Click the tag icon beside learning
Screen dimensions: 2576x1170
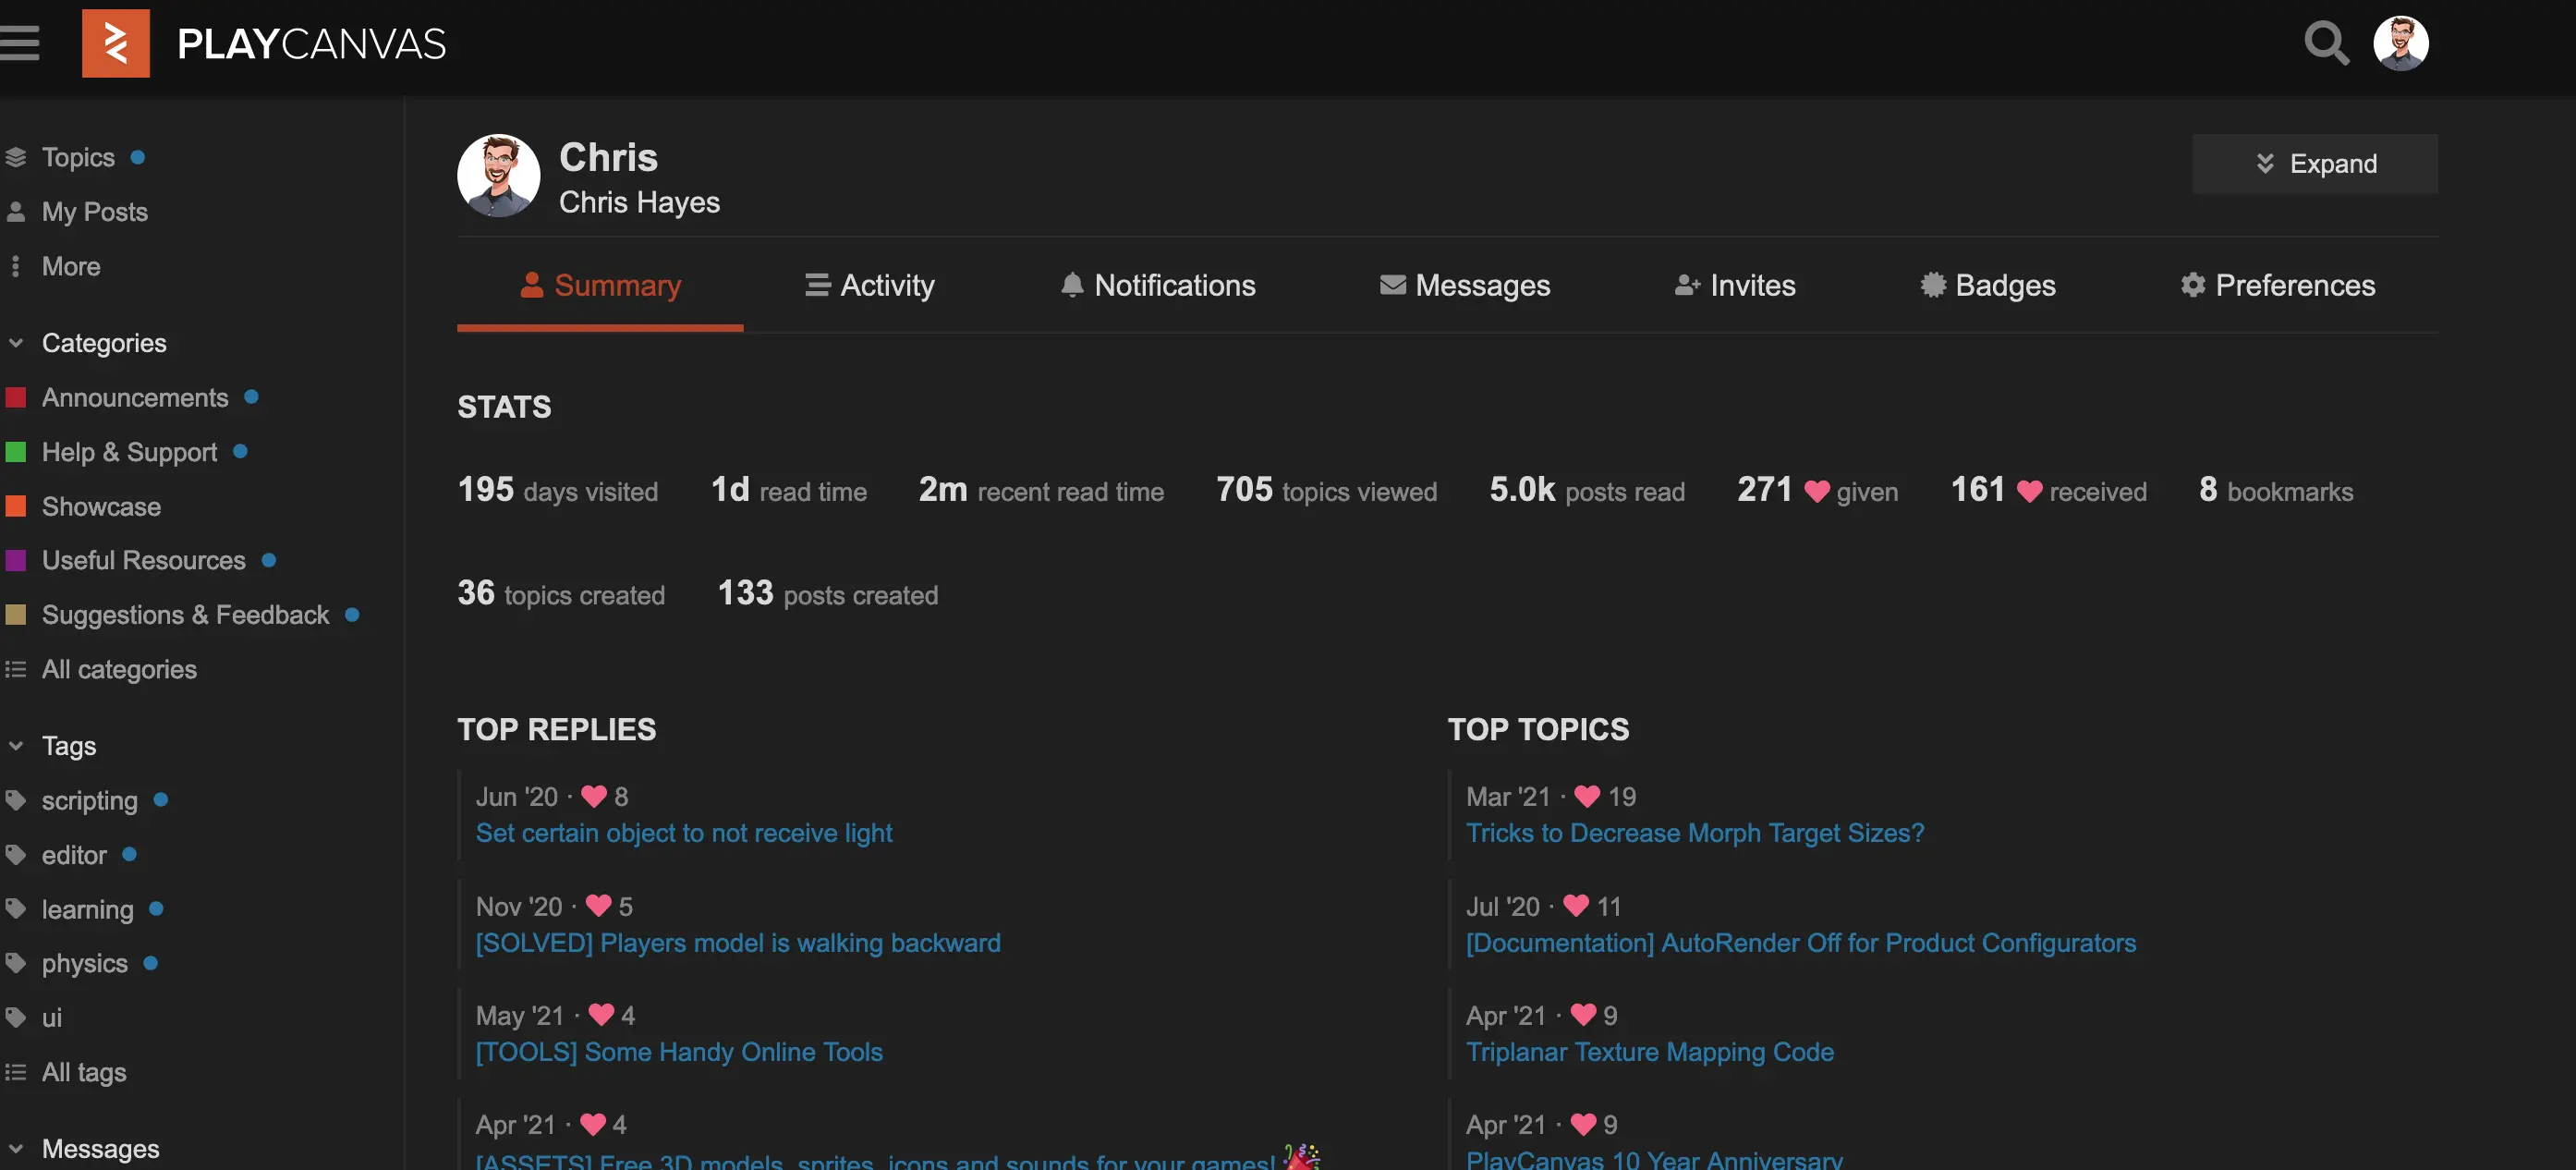(x=16, y=909)
